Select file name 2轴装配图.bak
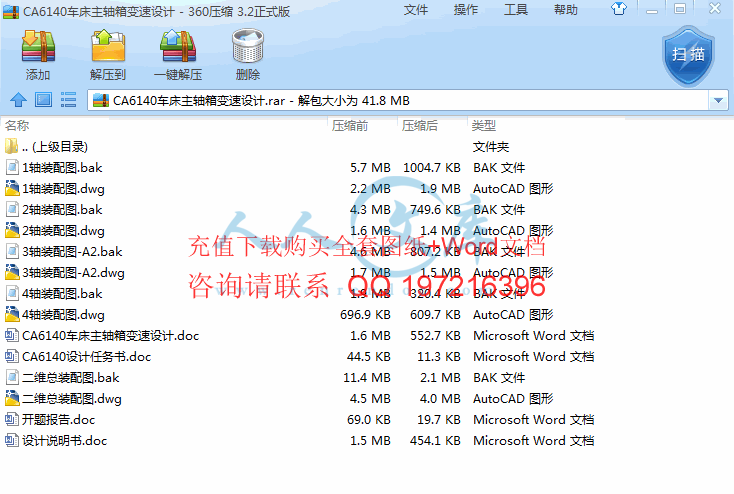Image resolution: width=734 pixels, height=494 pixels. [62, 210]
